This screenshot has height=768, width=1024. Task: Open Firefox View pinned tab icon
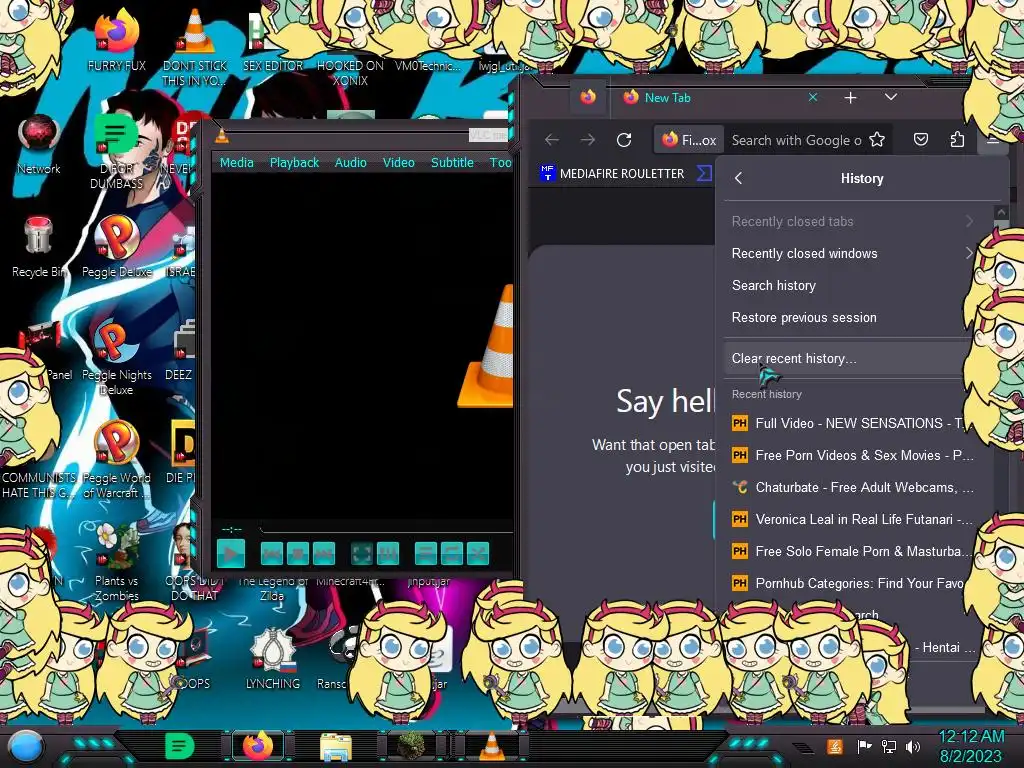pos(588,97)
